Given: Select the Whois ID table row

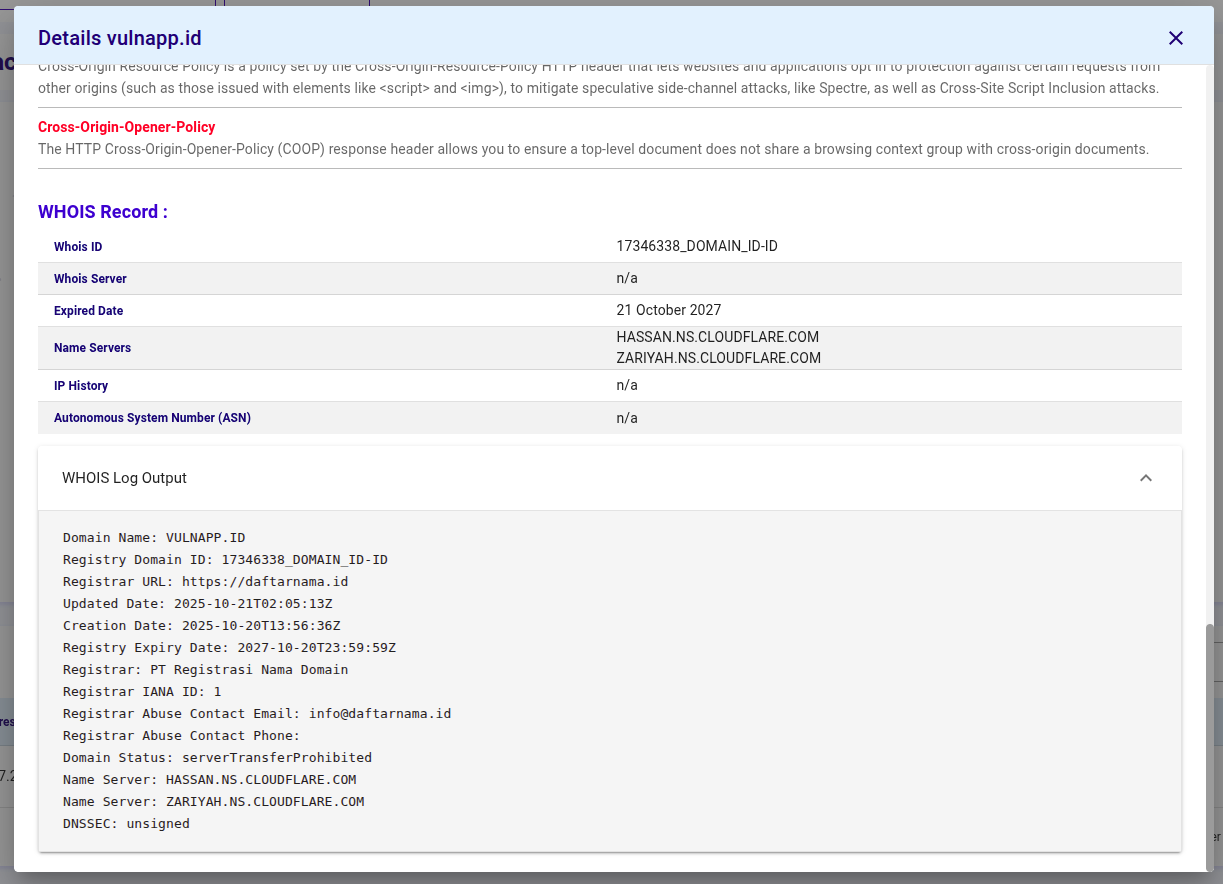Looking at the screenshot, I should [x=610, y=246].
